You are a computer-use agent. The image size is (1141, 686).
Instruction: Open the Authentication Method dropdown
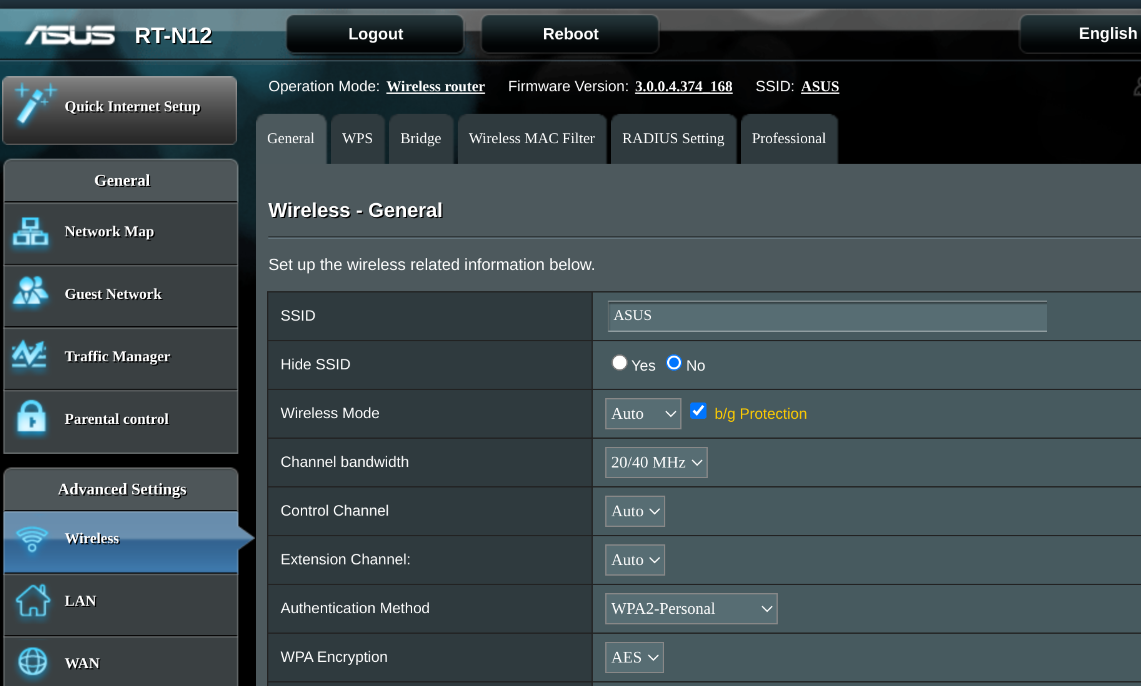click(691, 608)
